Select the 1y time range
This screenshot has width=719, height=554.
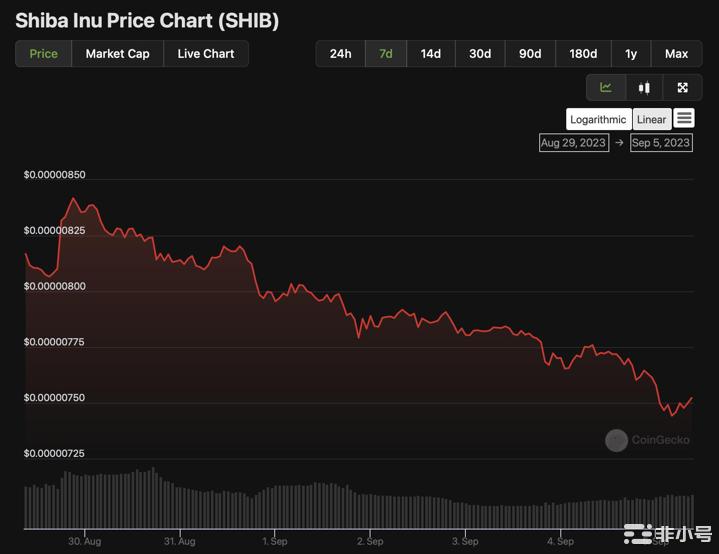pos(631,54)
